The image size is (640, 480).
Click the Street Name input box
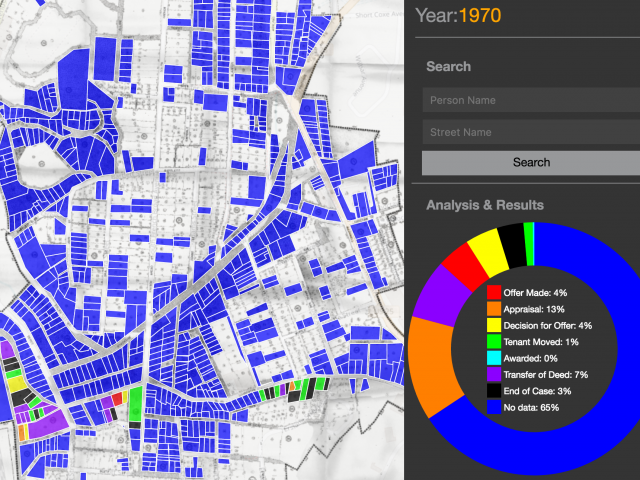(x=530, y=132)
